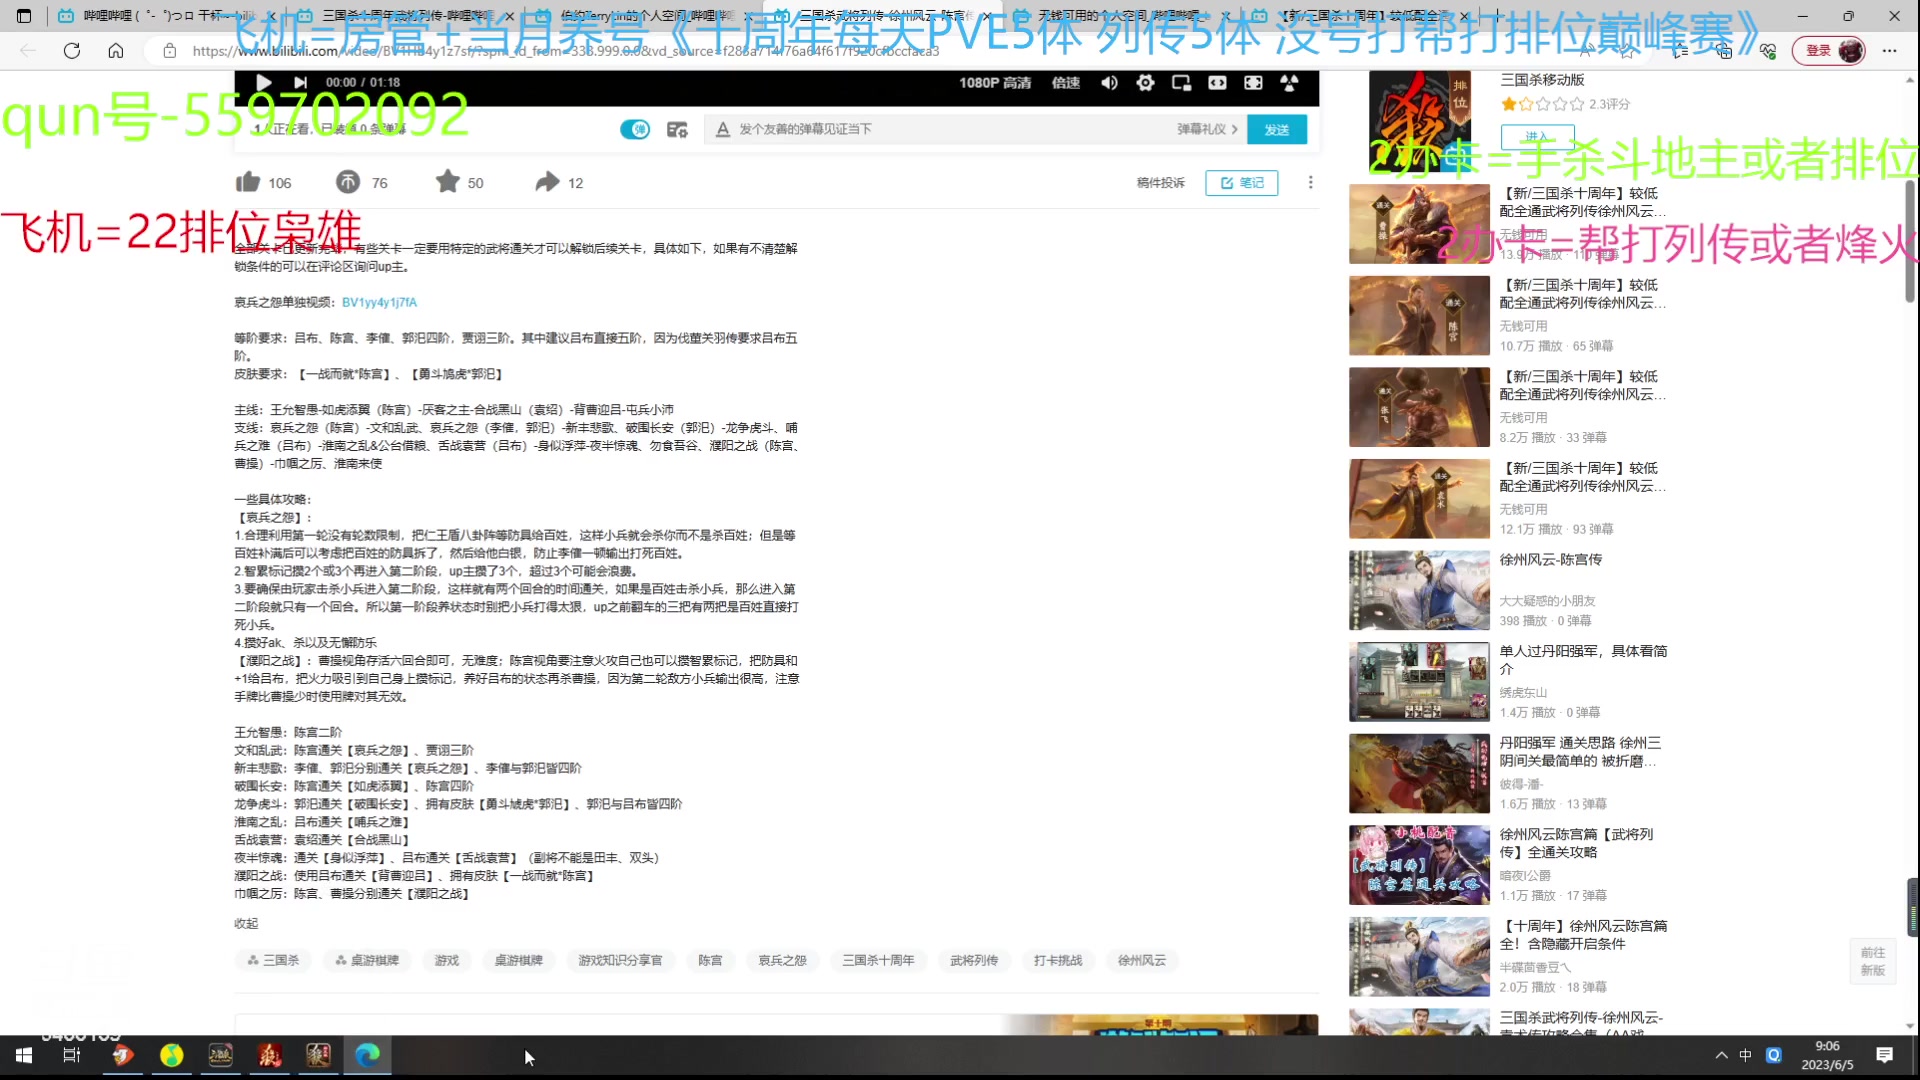The image size is (1920, 1080).
Task: Toggle danmaku display switch
Action: pyautogui.click(x=634, y=129)
